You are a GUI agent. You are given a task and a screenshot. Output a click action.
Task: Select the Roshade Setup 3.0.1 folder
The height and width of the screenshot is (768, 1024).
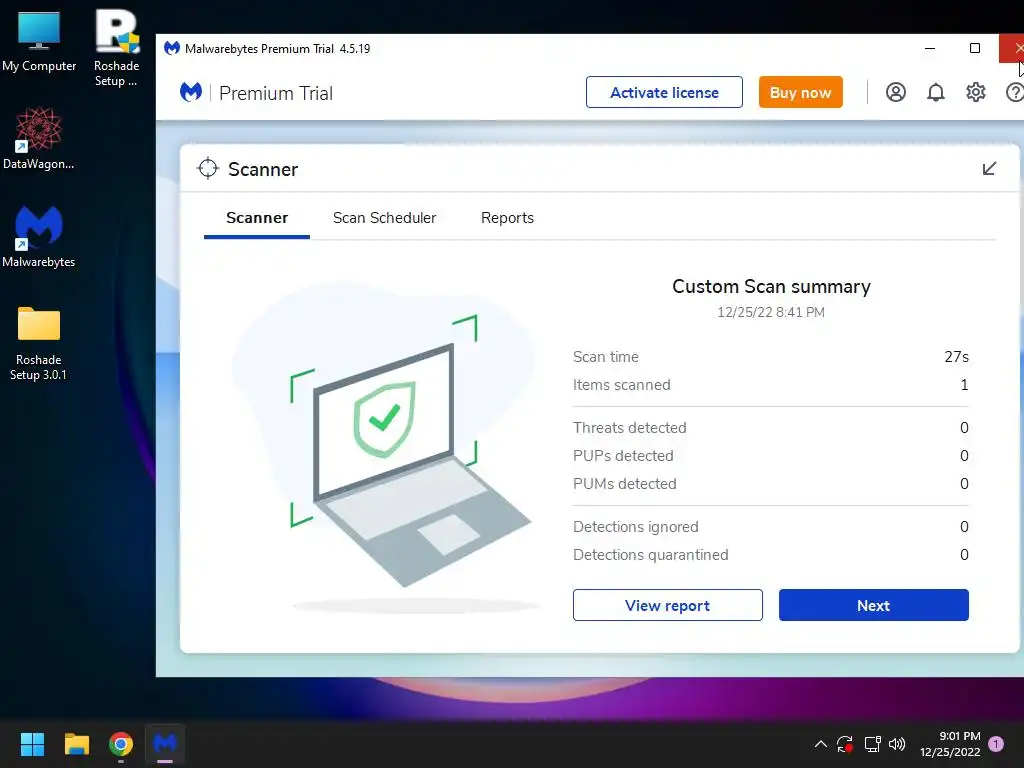tap(39, 343)
